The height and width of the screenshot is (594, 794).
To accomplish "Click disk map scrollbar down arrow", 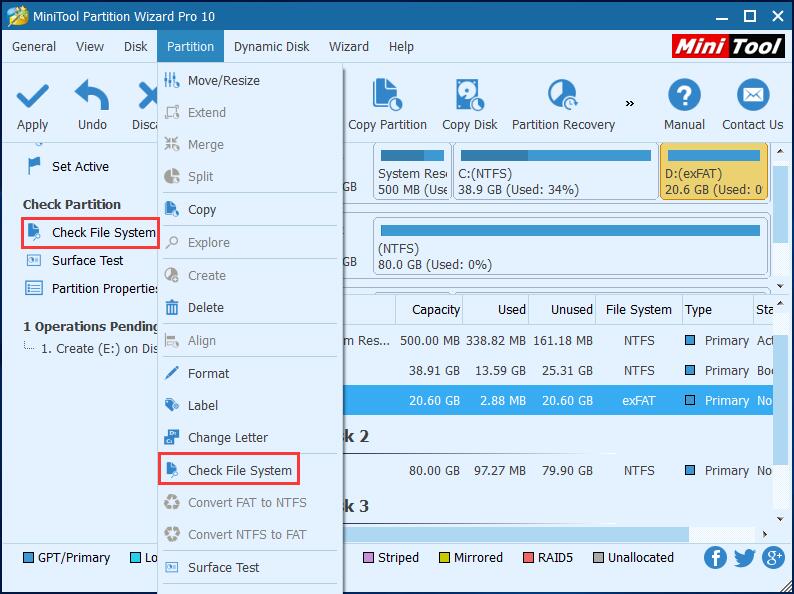I will 780,286.
